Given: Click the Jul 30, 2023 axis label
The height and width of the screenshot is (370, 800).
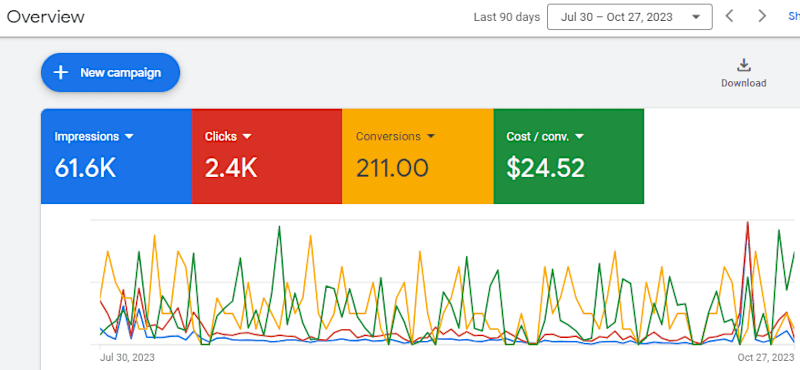Looking at the screenshot, I should [x=127, y=357].
